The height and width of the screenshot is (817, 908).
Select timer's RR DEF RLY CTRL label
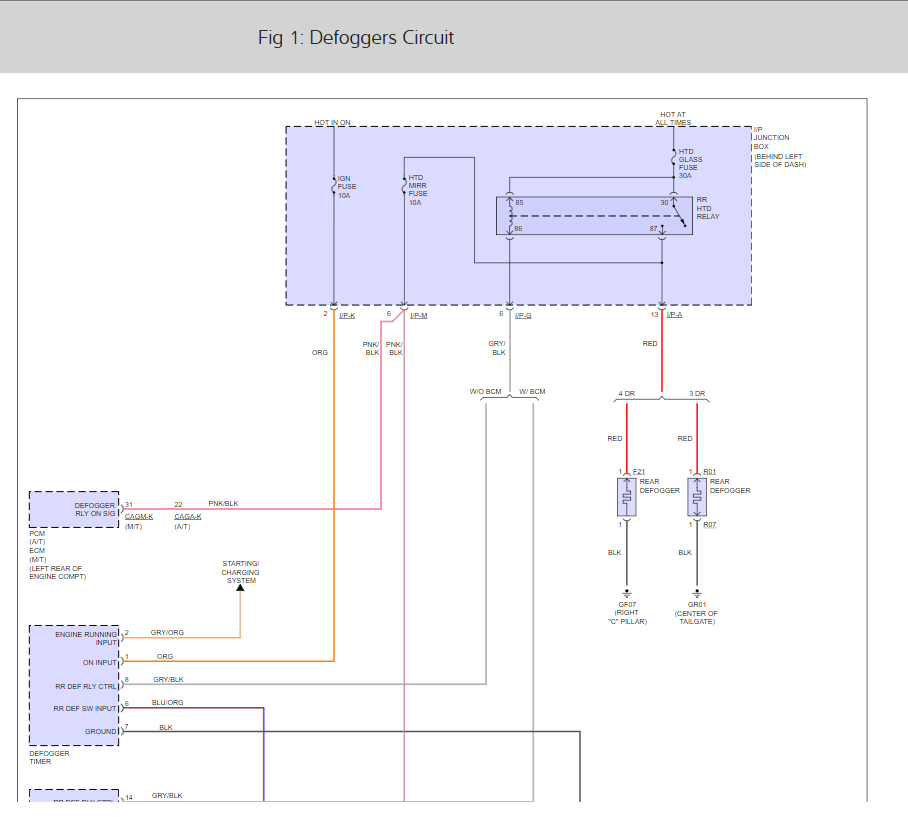point(86,687)
